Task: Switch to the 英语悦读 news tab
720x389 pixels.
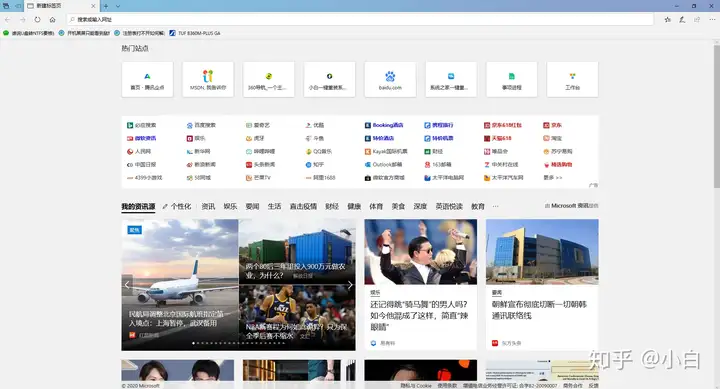Action: coord(449,206)
